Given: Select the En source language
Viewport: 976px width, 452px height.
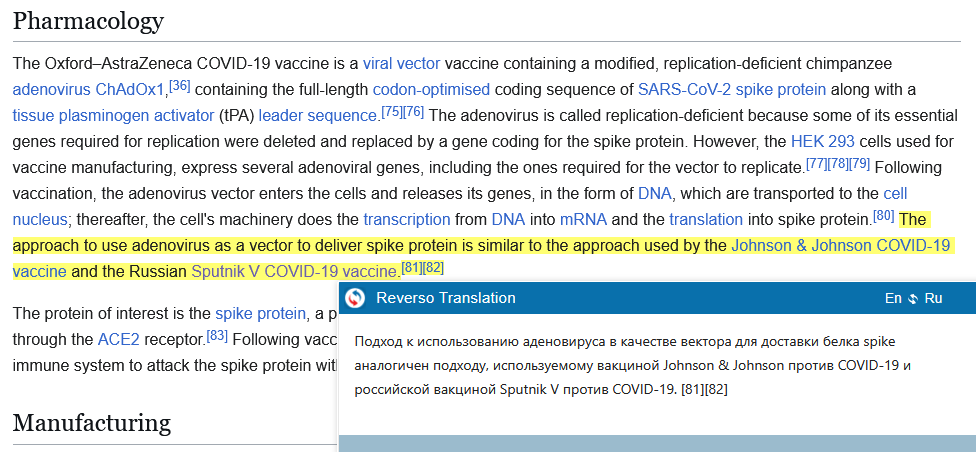Looking at the screenshot, I should [x=893, y=298].
